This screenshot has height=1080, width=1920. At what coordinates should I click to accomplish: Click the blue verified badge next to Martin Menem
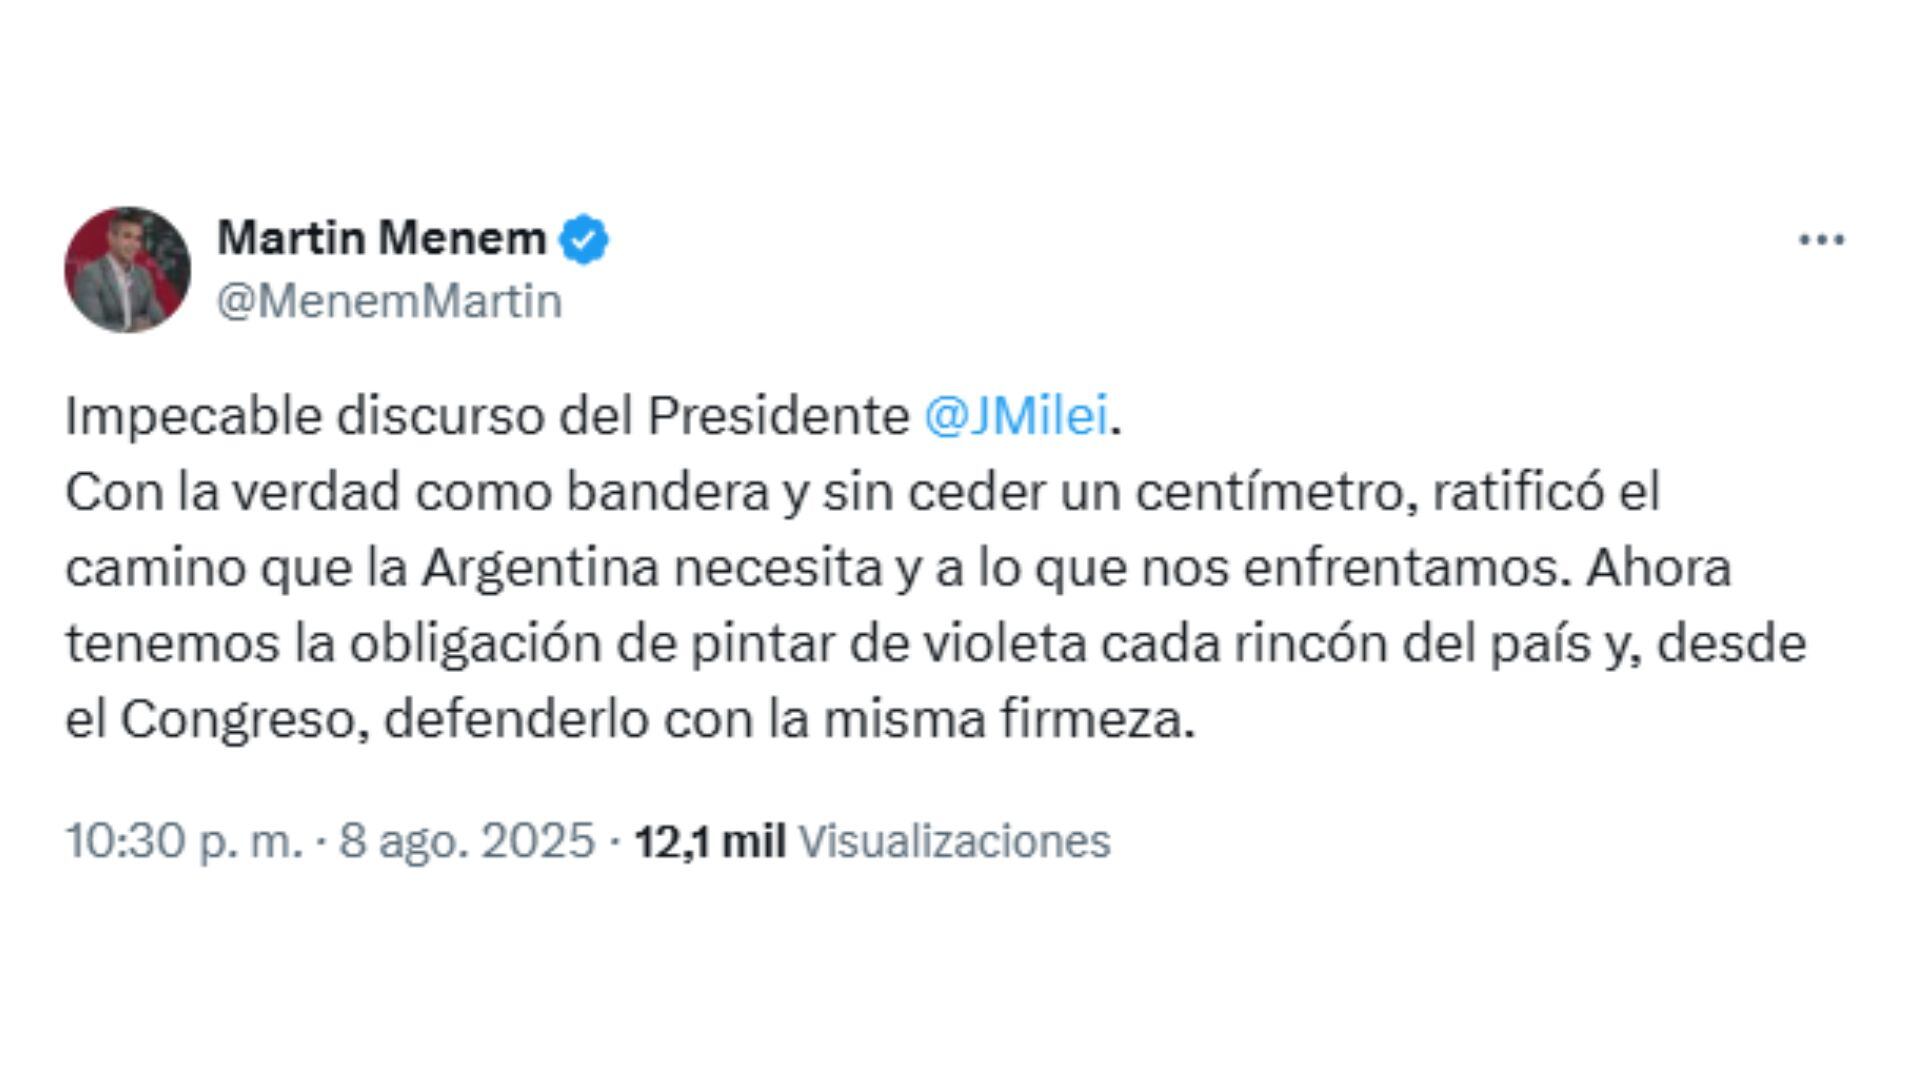pyautogui.click(x=585, y=237)
